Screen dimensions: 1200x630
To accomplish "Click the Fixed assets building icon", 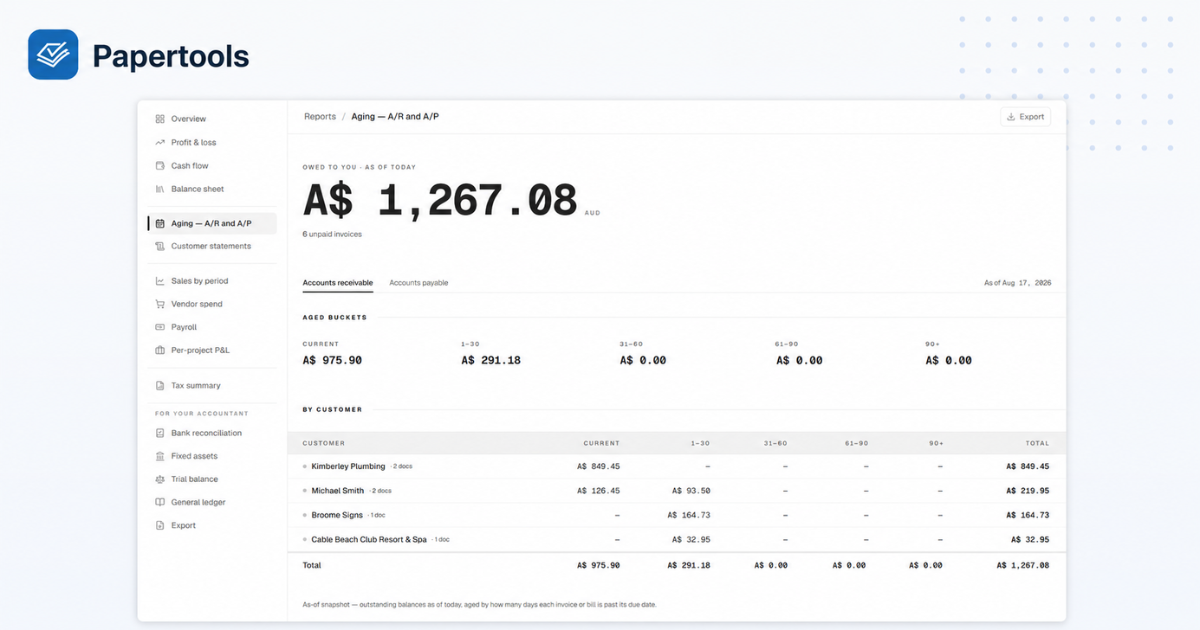I will (x=160, y=456).
